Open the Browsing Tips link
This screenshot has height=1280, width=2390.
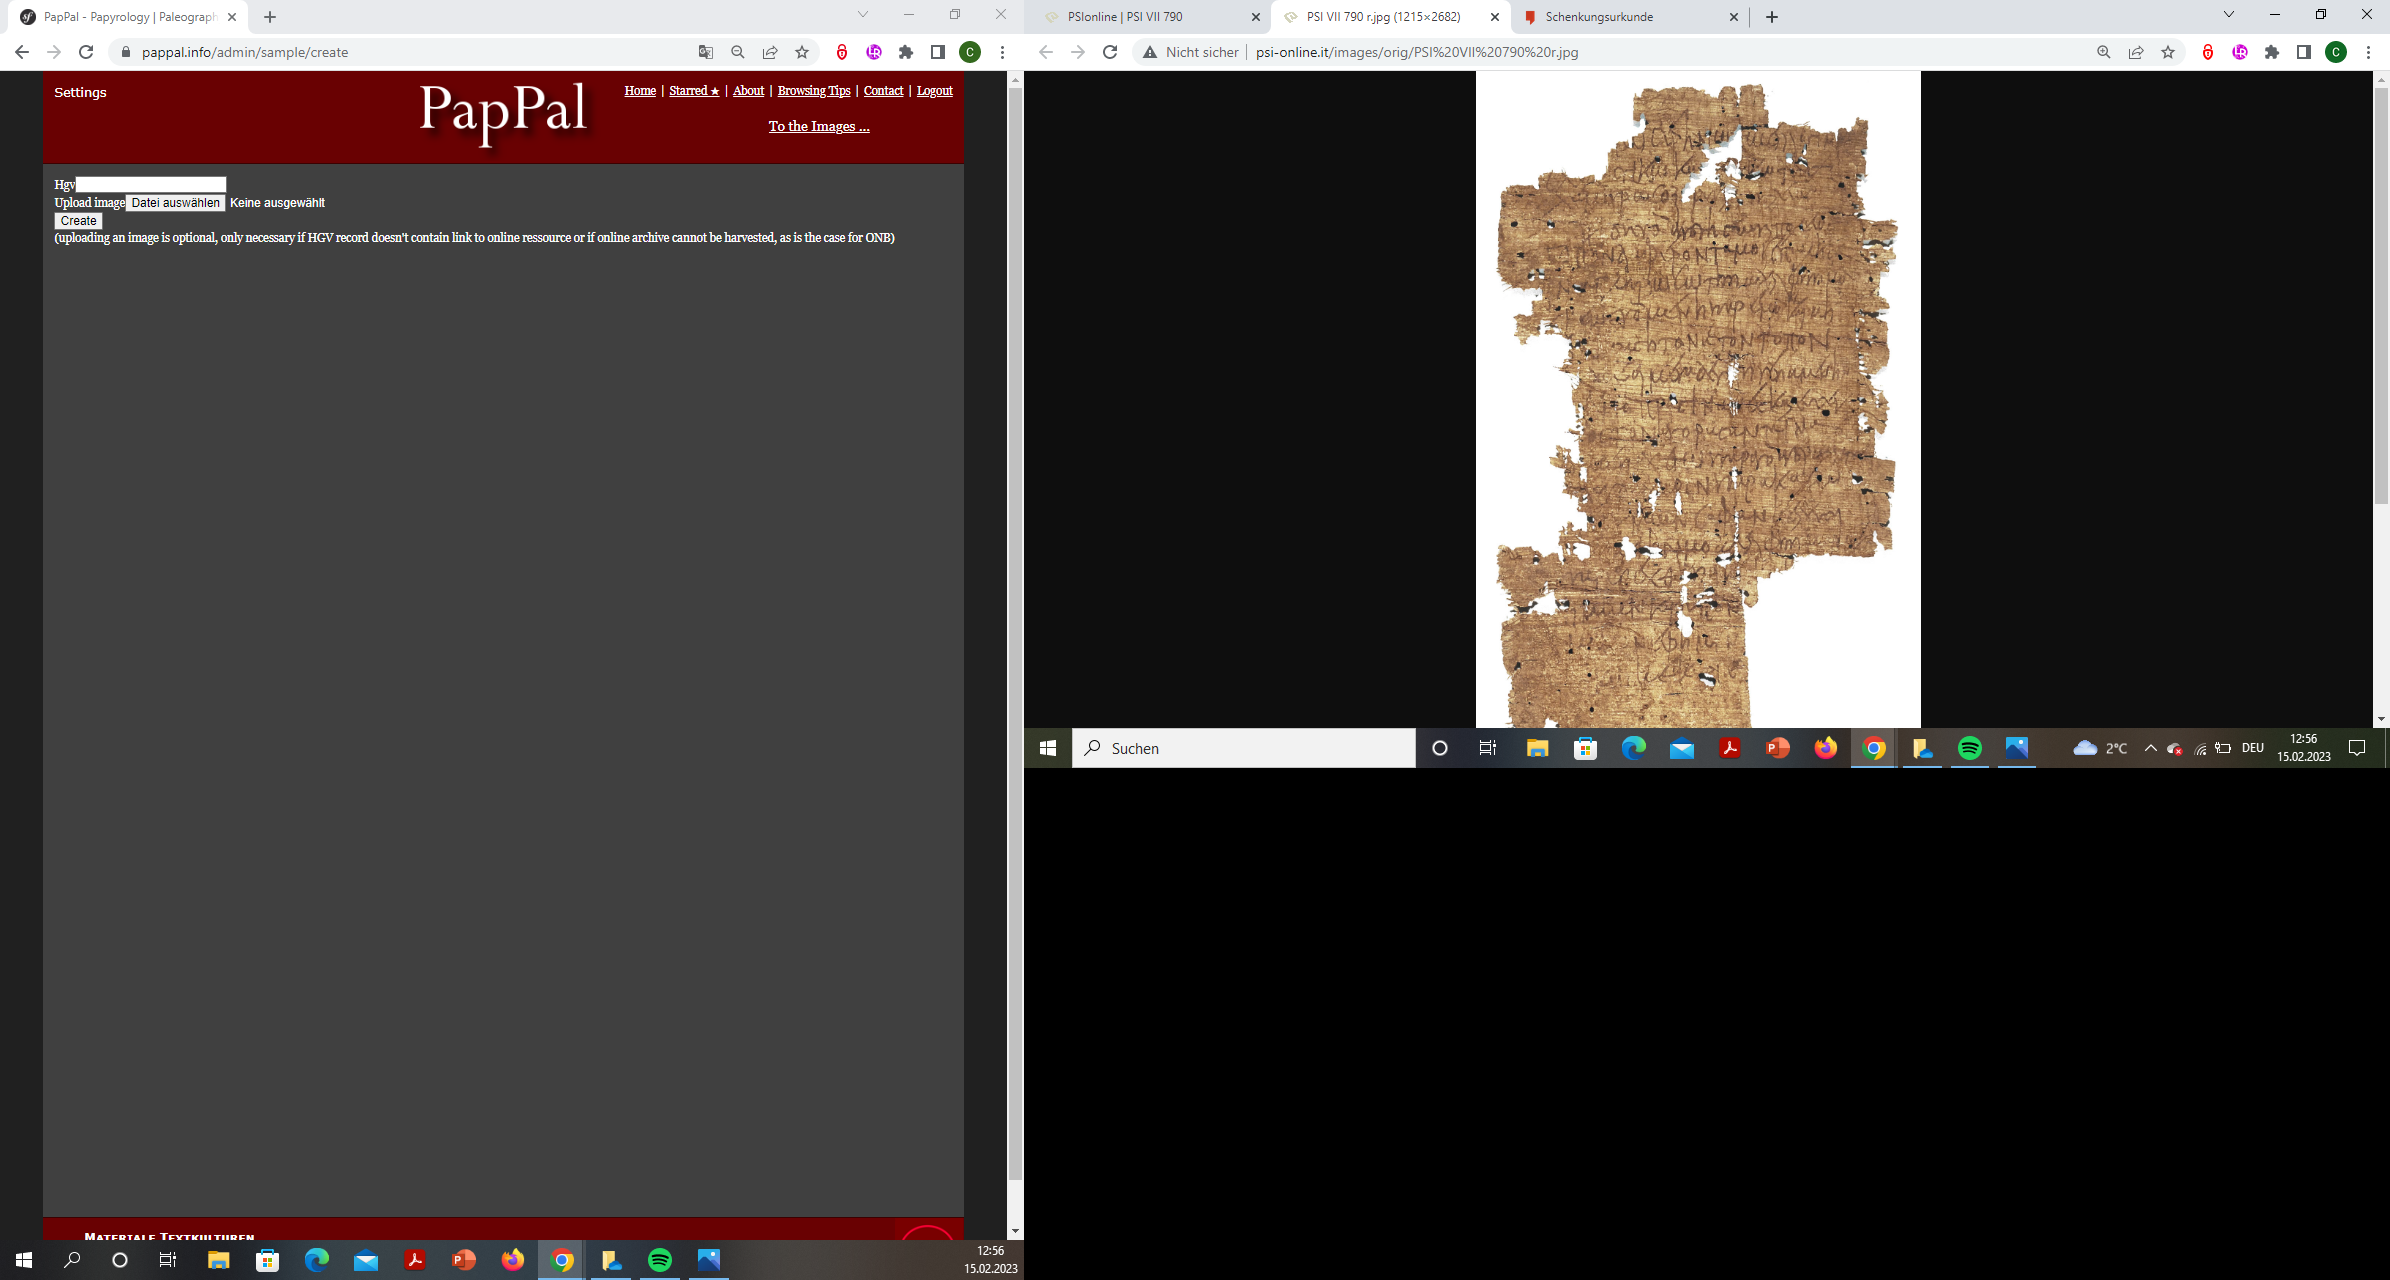pos(814,91)
